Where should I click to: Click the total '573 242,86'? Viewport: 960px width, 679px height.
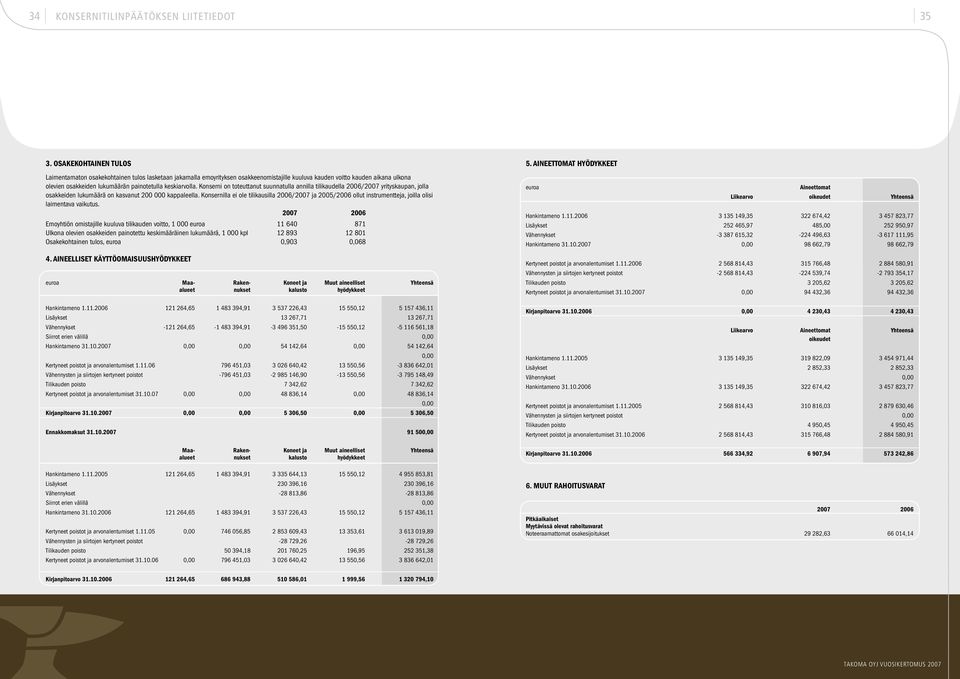pos(898,454)
